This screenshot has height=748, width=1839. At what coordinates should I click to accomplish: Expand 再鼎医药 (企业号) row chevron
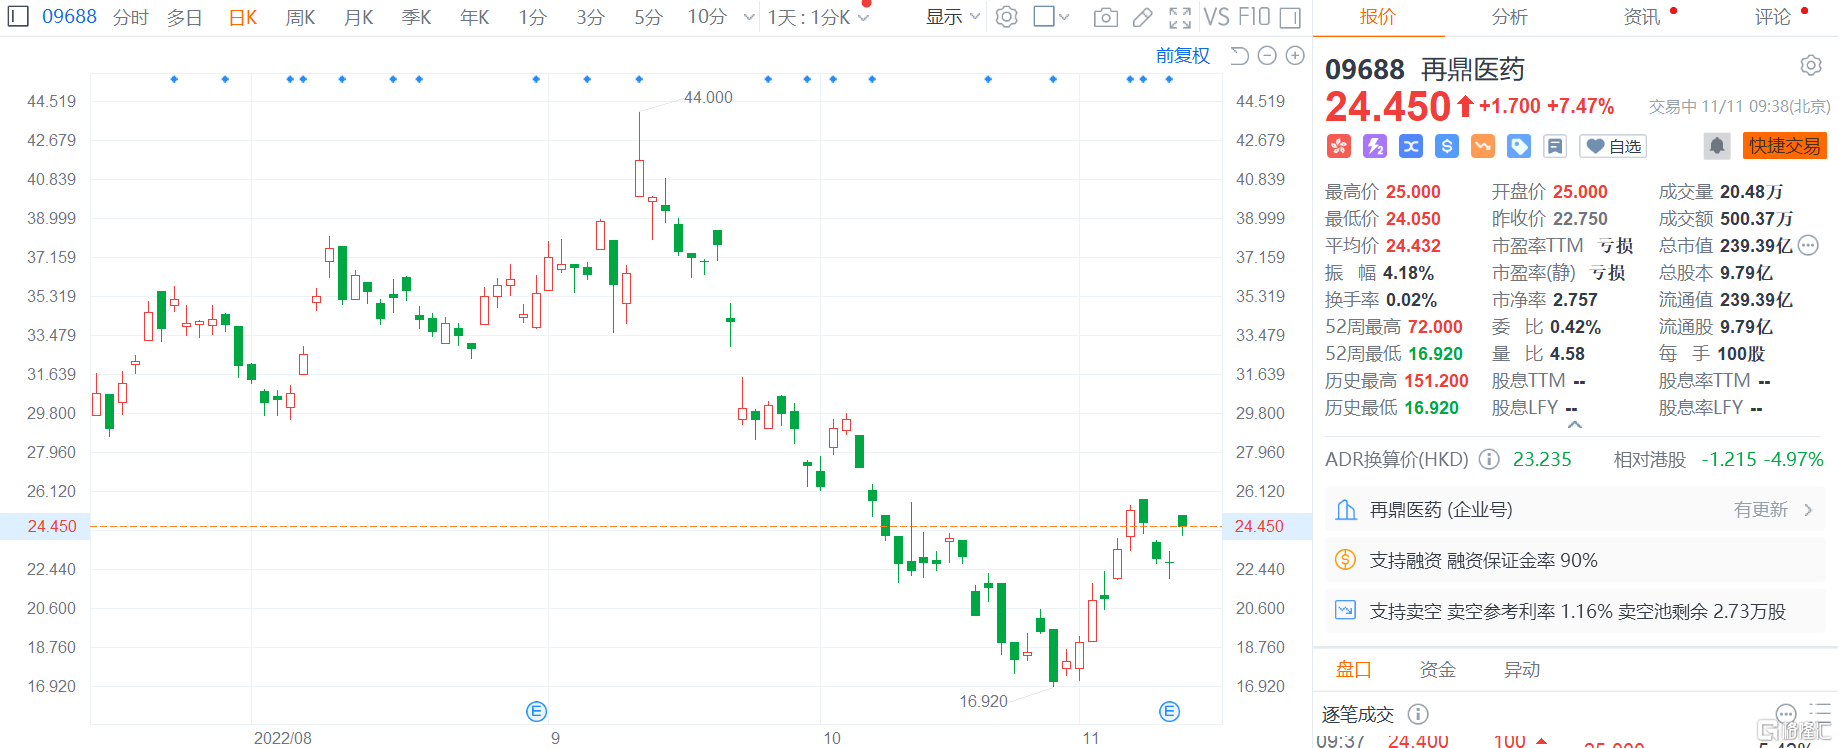click(1808, 510)
